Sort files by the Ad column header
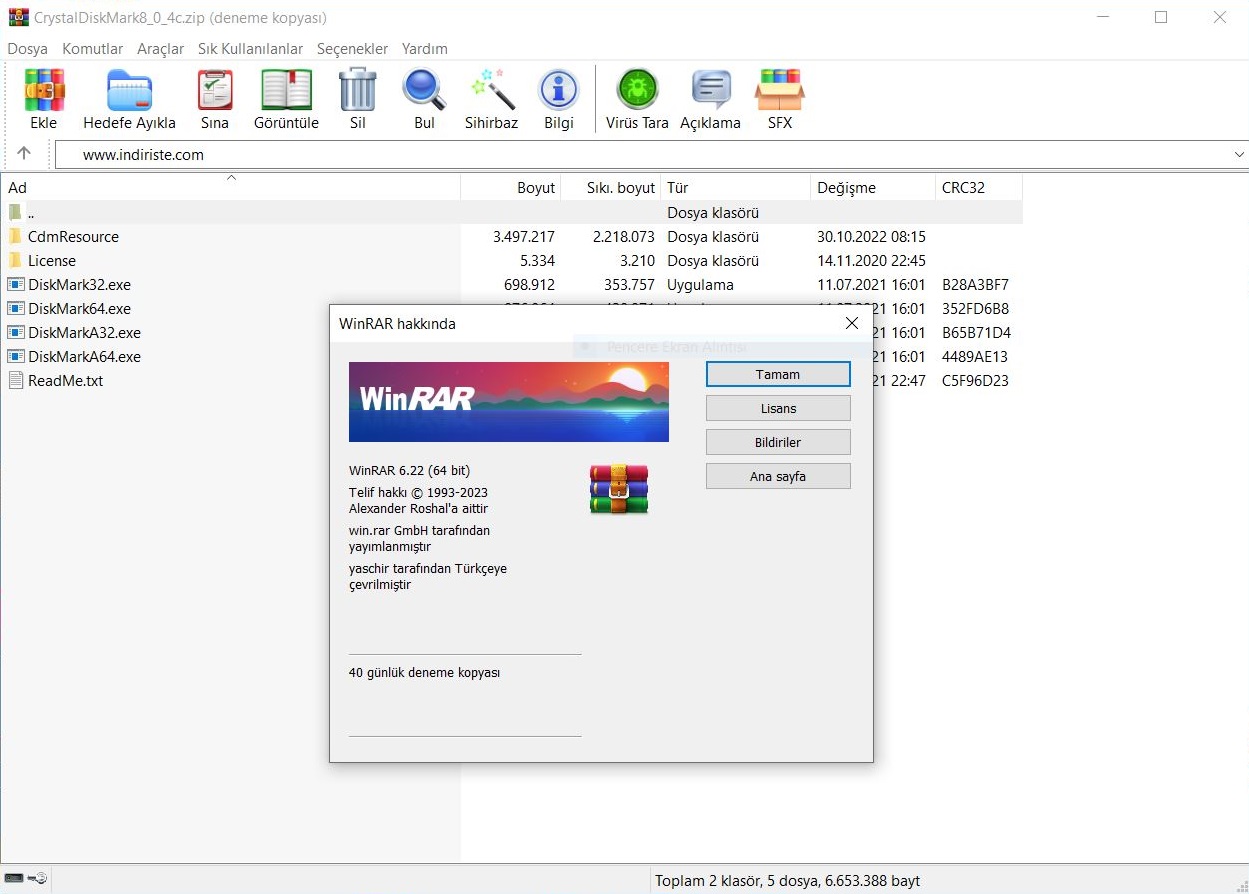 (x=231, y=187)
